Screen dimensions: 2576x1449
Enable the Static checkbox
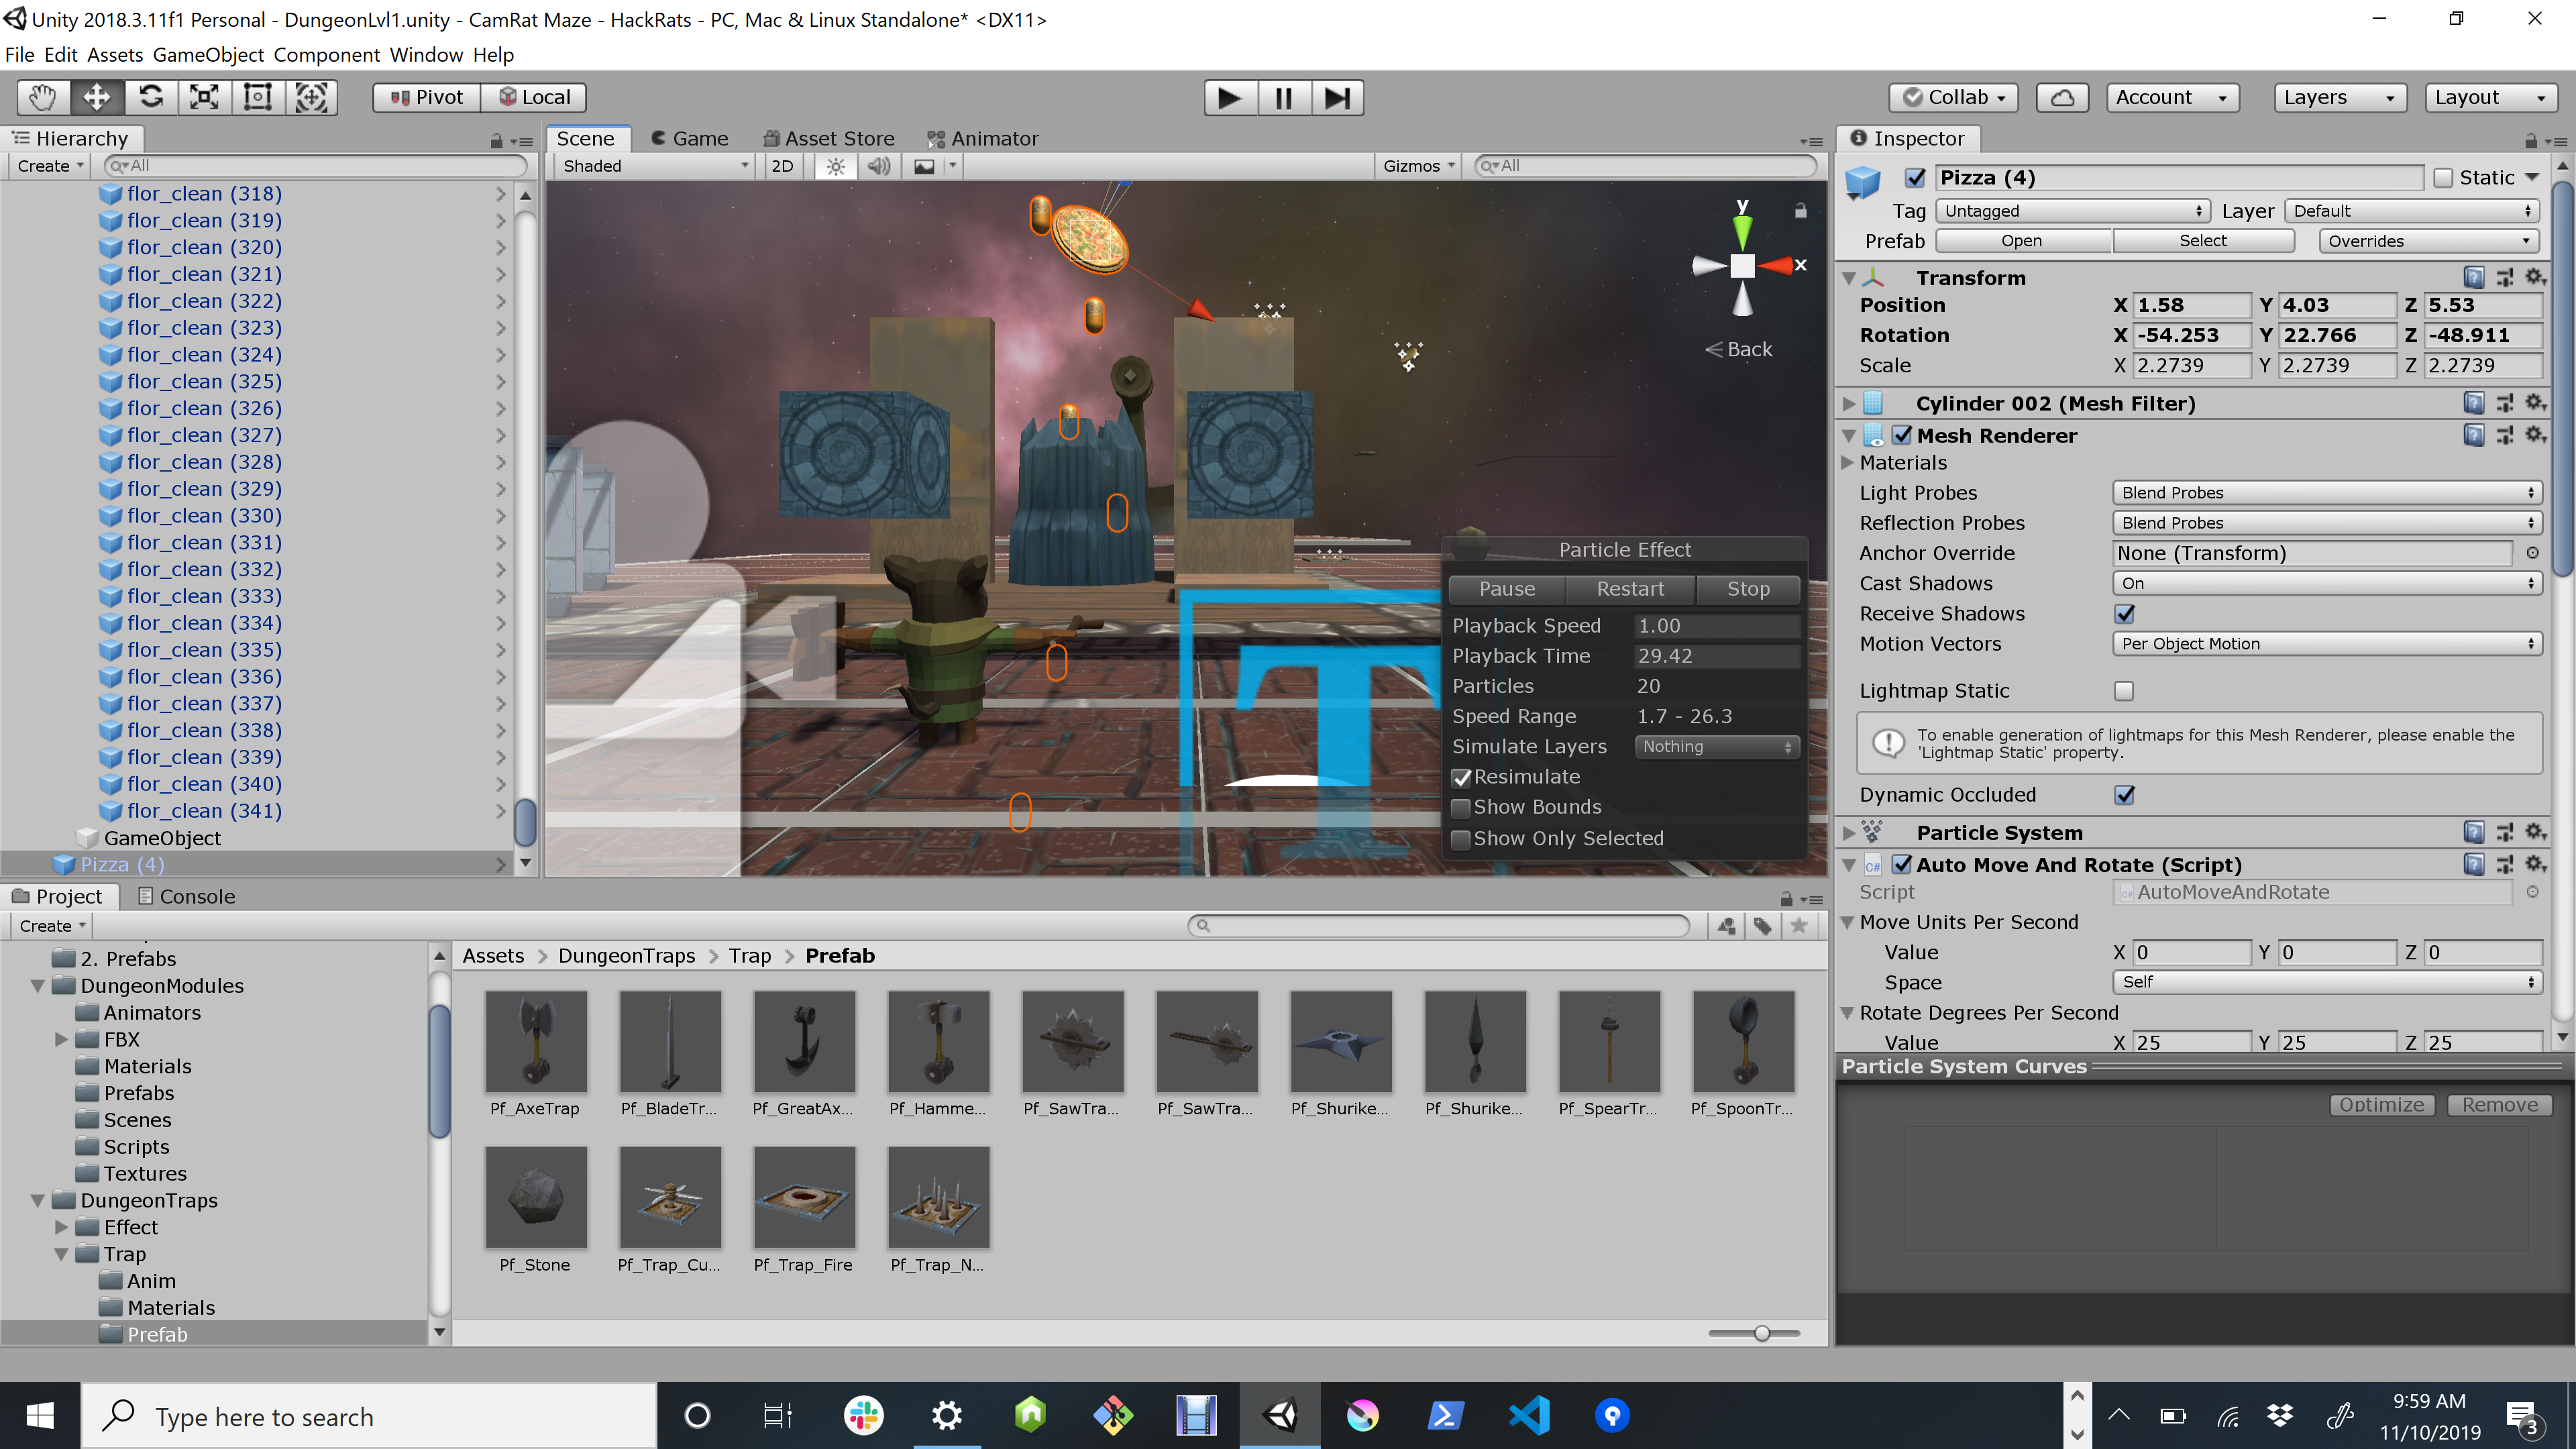click(x=2443, y=178)
